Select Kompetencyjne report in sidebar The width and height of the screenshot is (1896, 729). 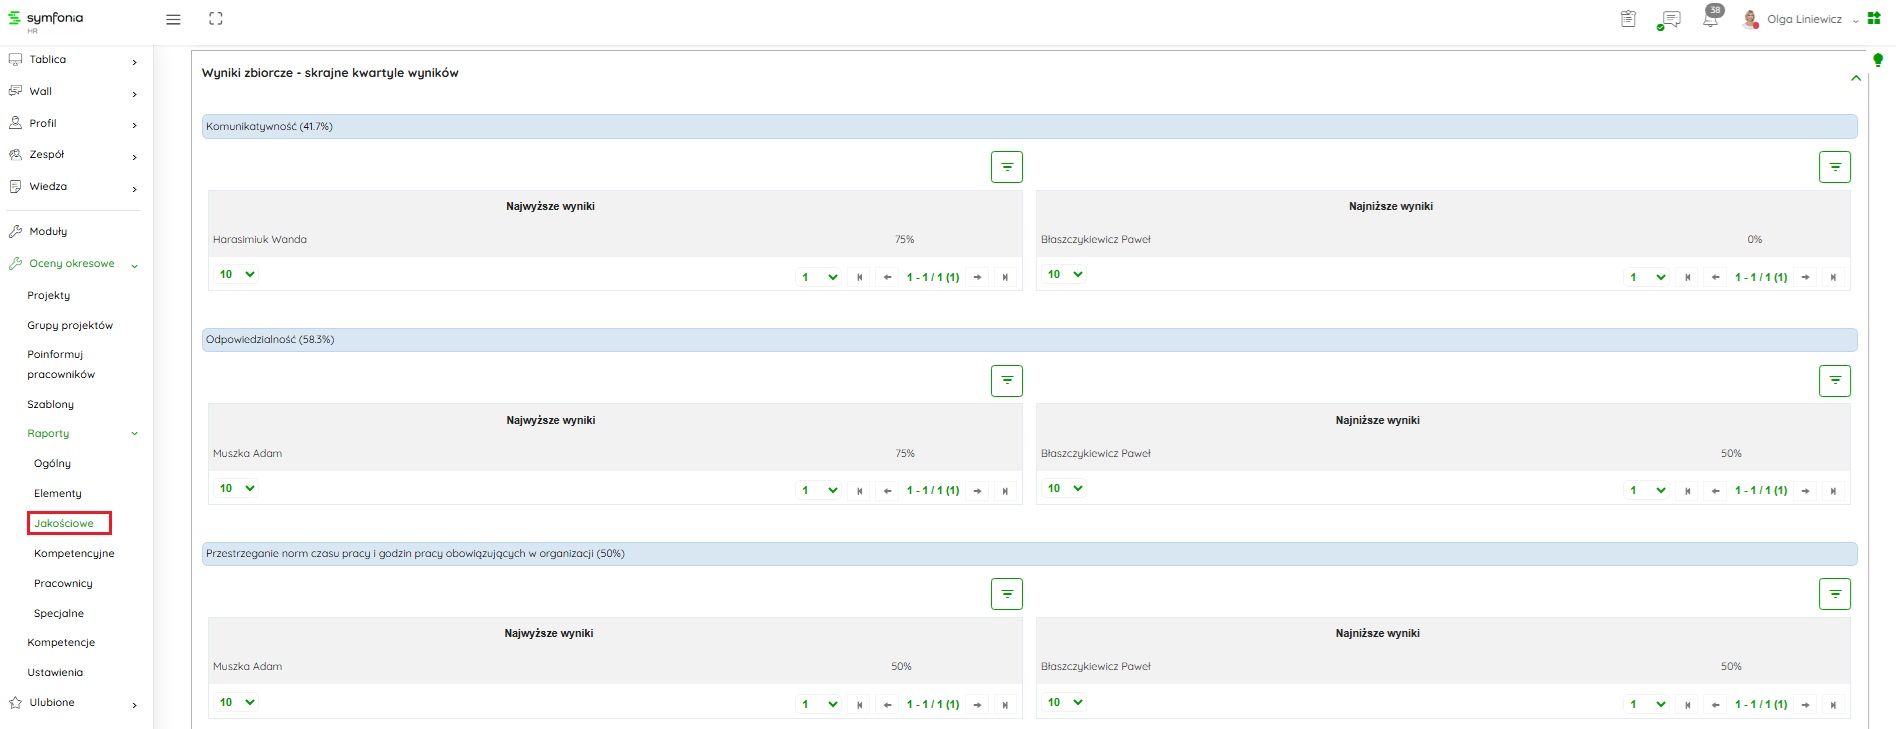tap(74, 553)
